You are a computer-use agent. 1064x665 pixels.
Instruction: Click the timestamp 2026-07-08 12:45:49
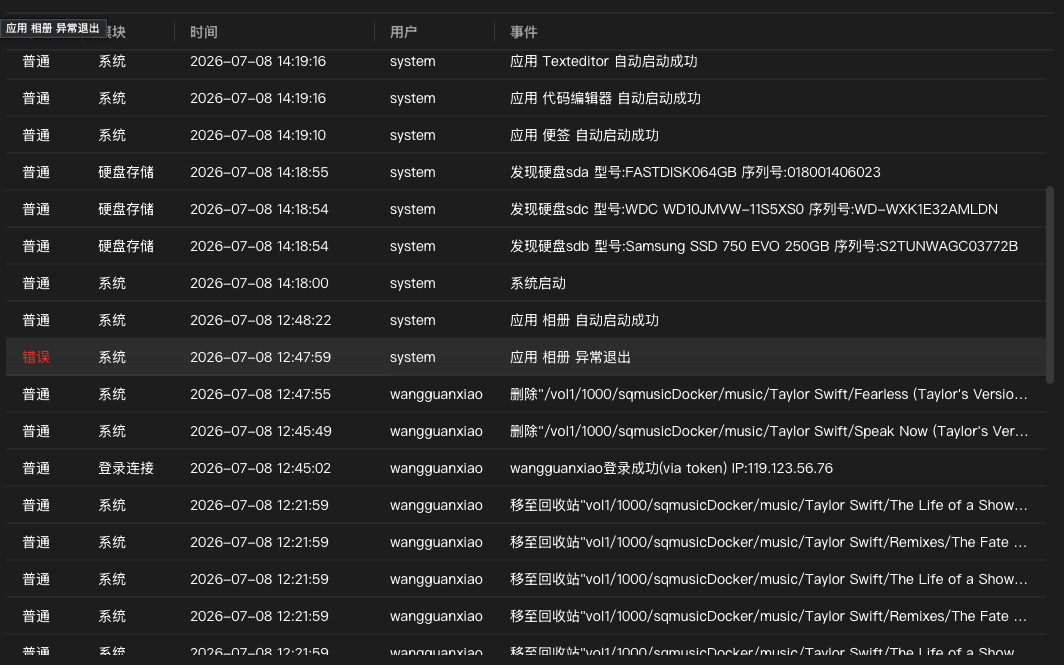(x=261, y=431)
